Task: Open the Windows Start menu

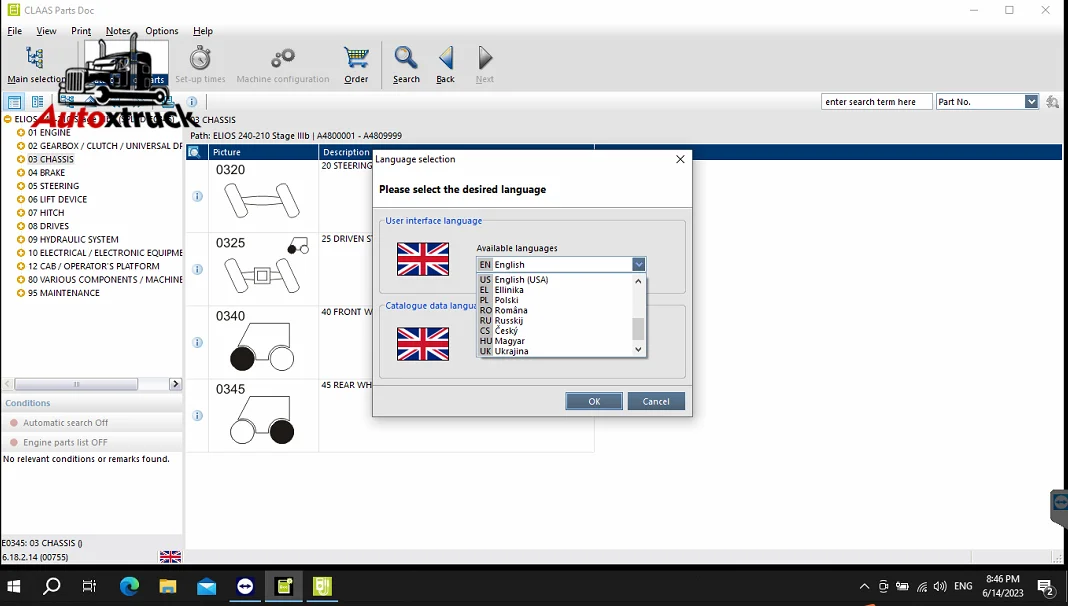Action: click(14, 586)
